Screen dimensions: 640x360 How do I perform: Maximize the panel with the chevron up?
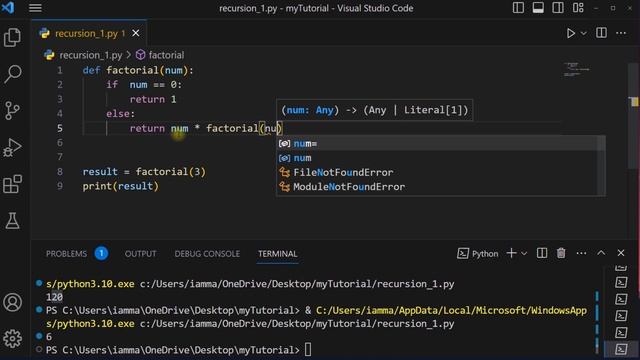[x=601, y=253]
